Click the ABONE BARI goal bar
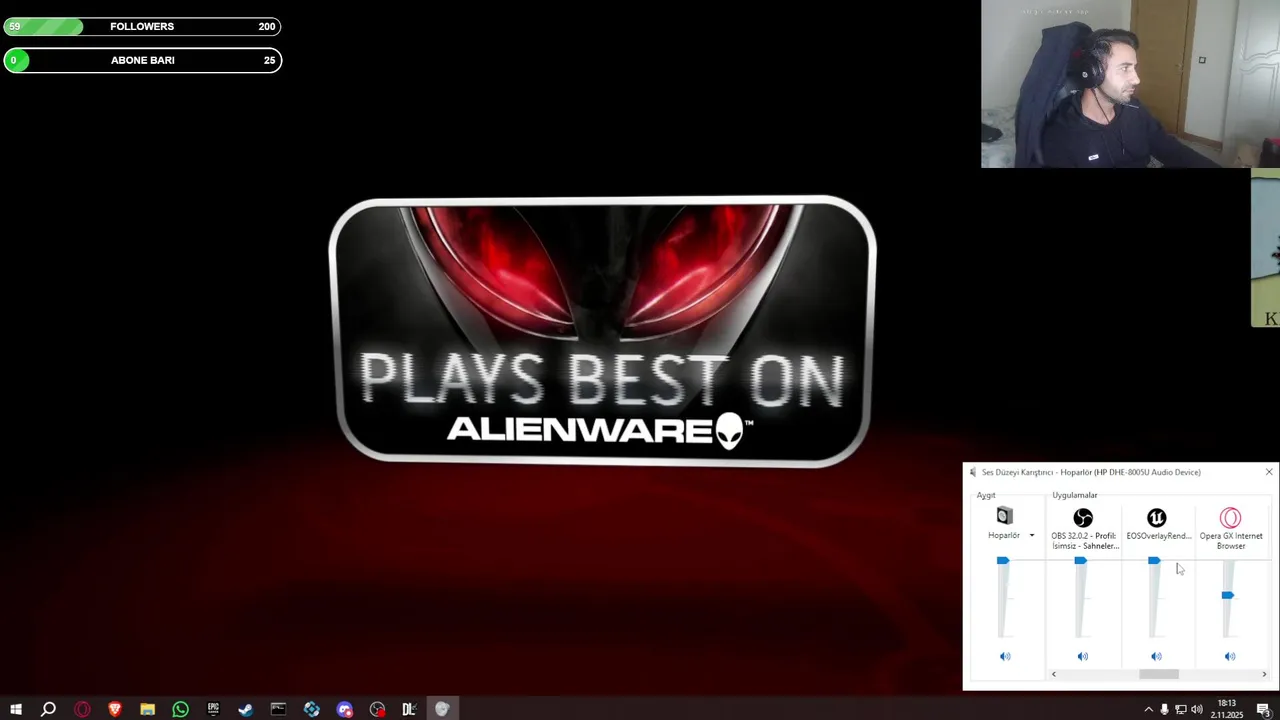The height and width of the screenshot is (720, 1280). click(x=142, y=61)
